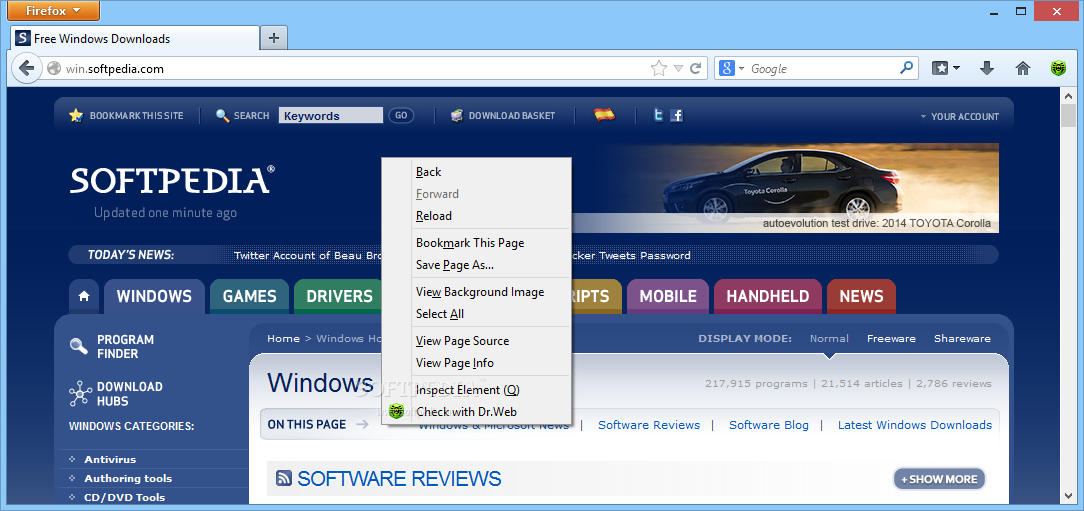Viewport: 1084px width, 511px height.
Task: Click the home icon navigation tab
Action: [x=84, y=296]
